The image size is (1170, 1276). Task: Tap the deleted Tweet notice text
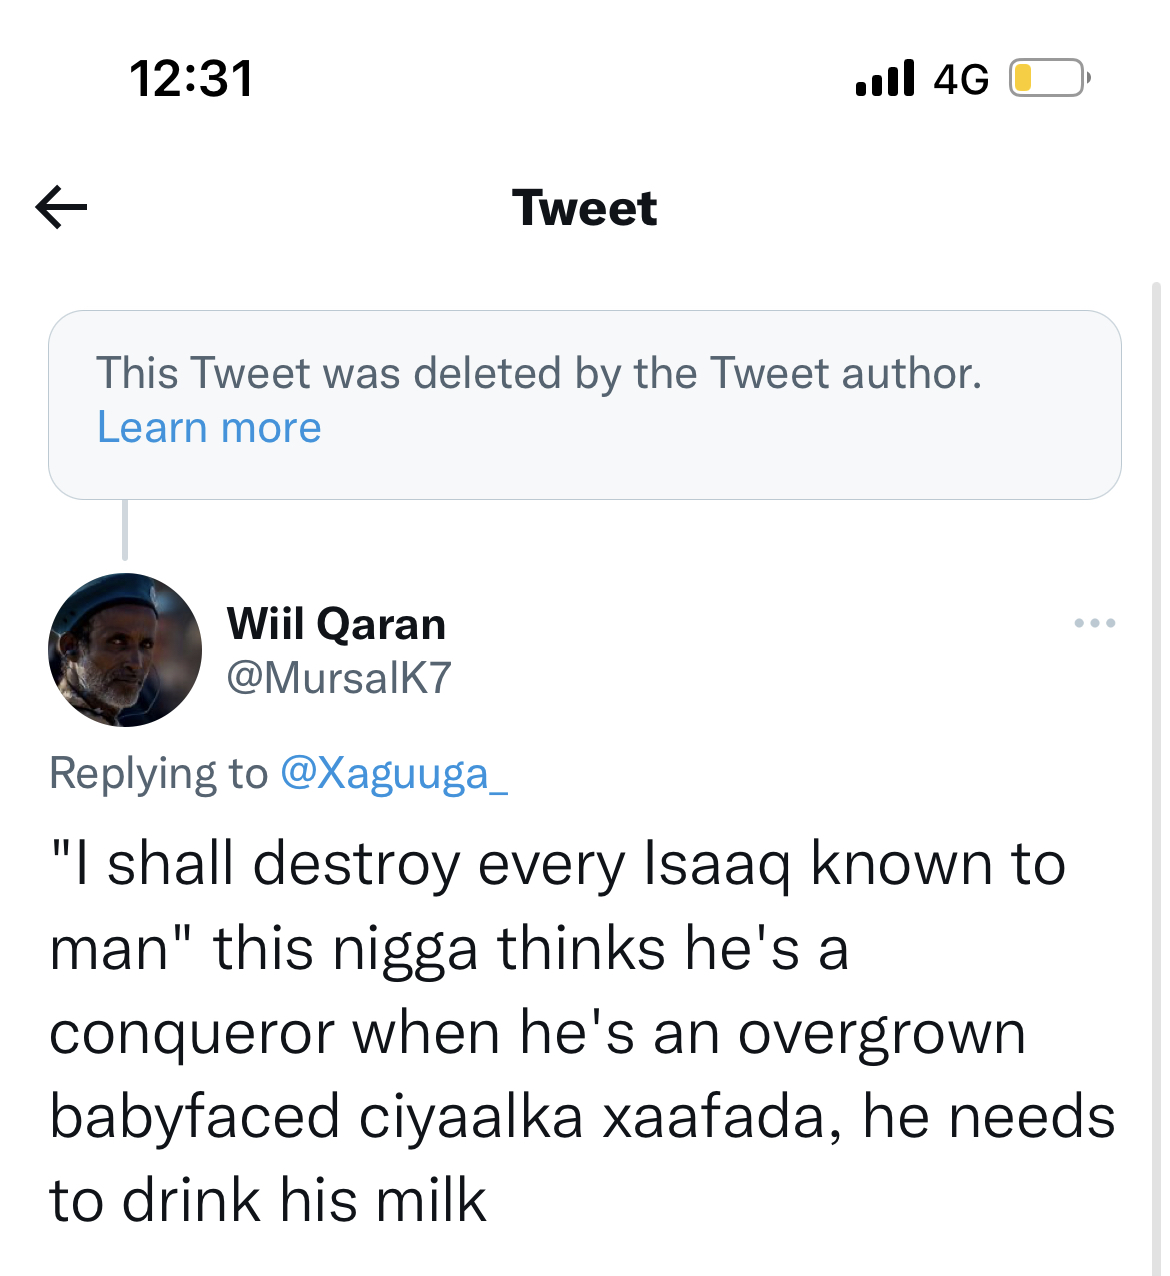539,374
